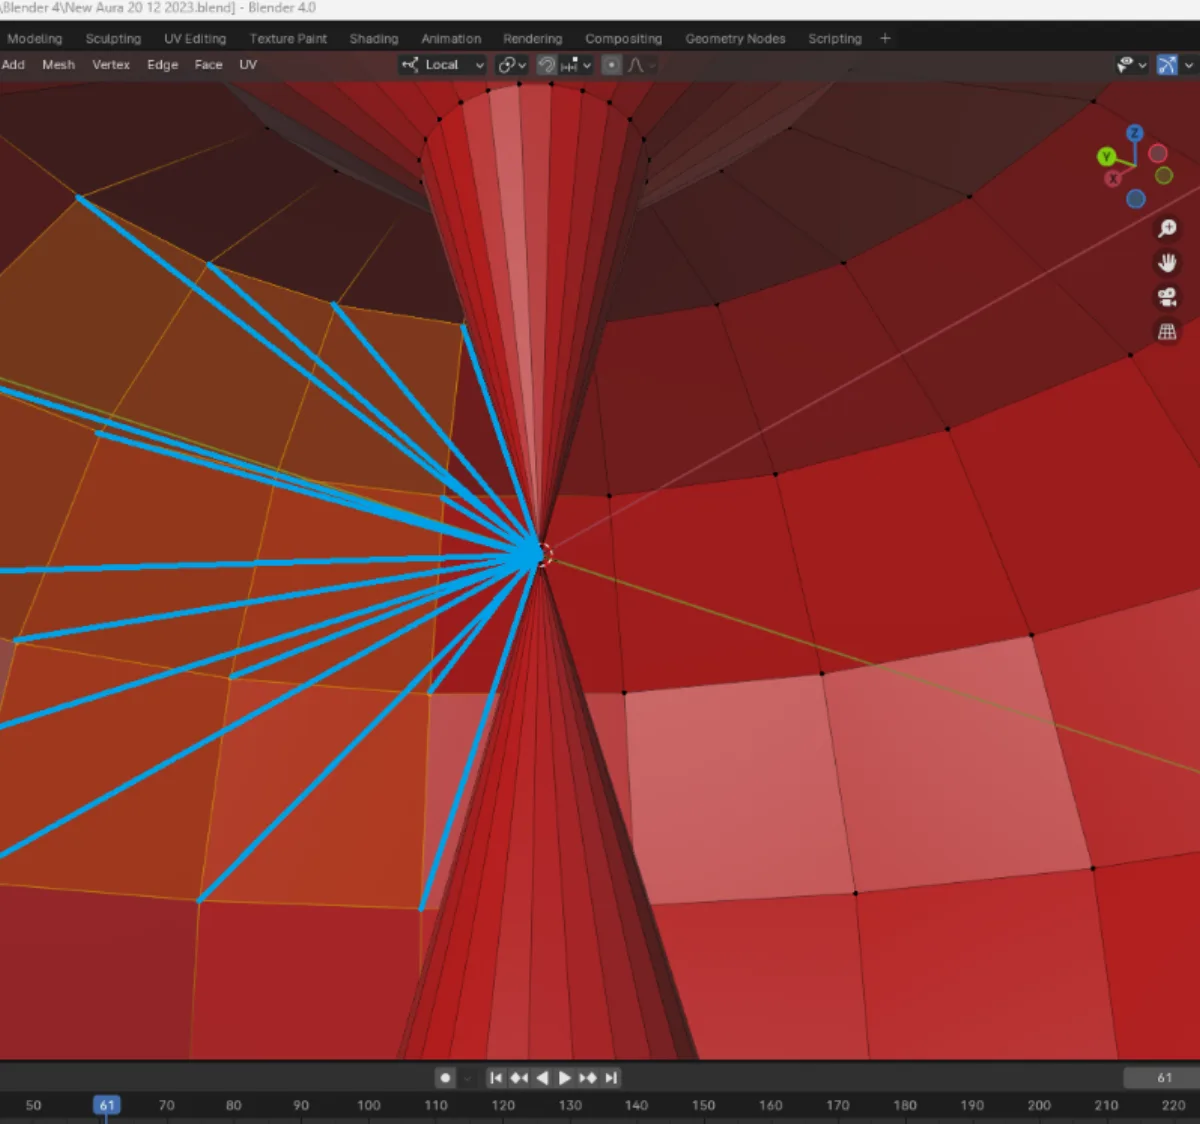Click the green Y axis on navigation gizmo
Viewport: 1200px width, 1124px height.
point(1106,157)
